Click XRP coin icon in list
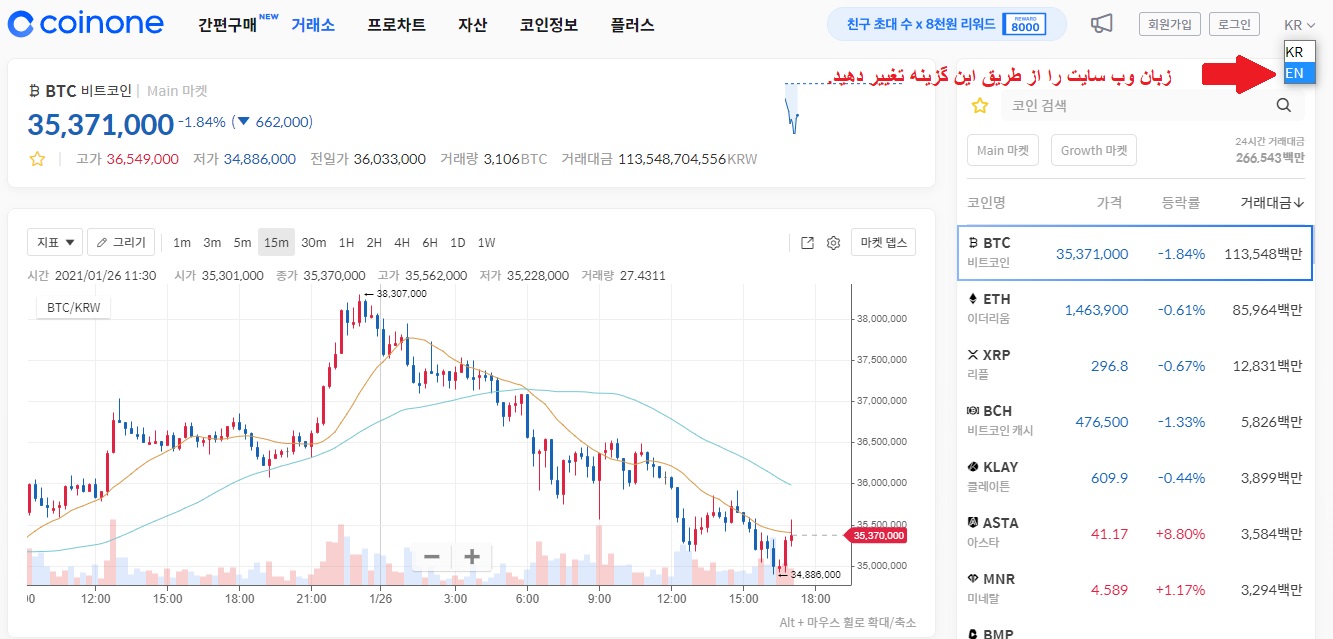1333x639 pixels. pos(973,355)
